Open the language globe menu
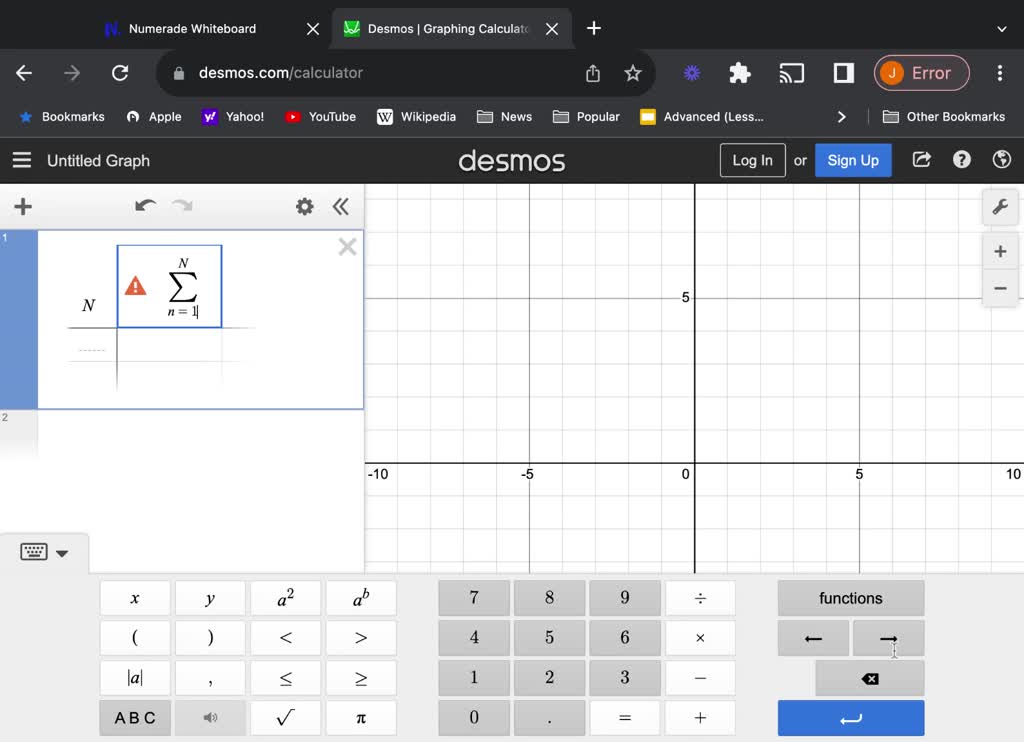 [x=1001, y=160]
